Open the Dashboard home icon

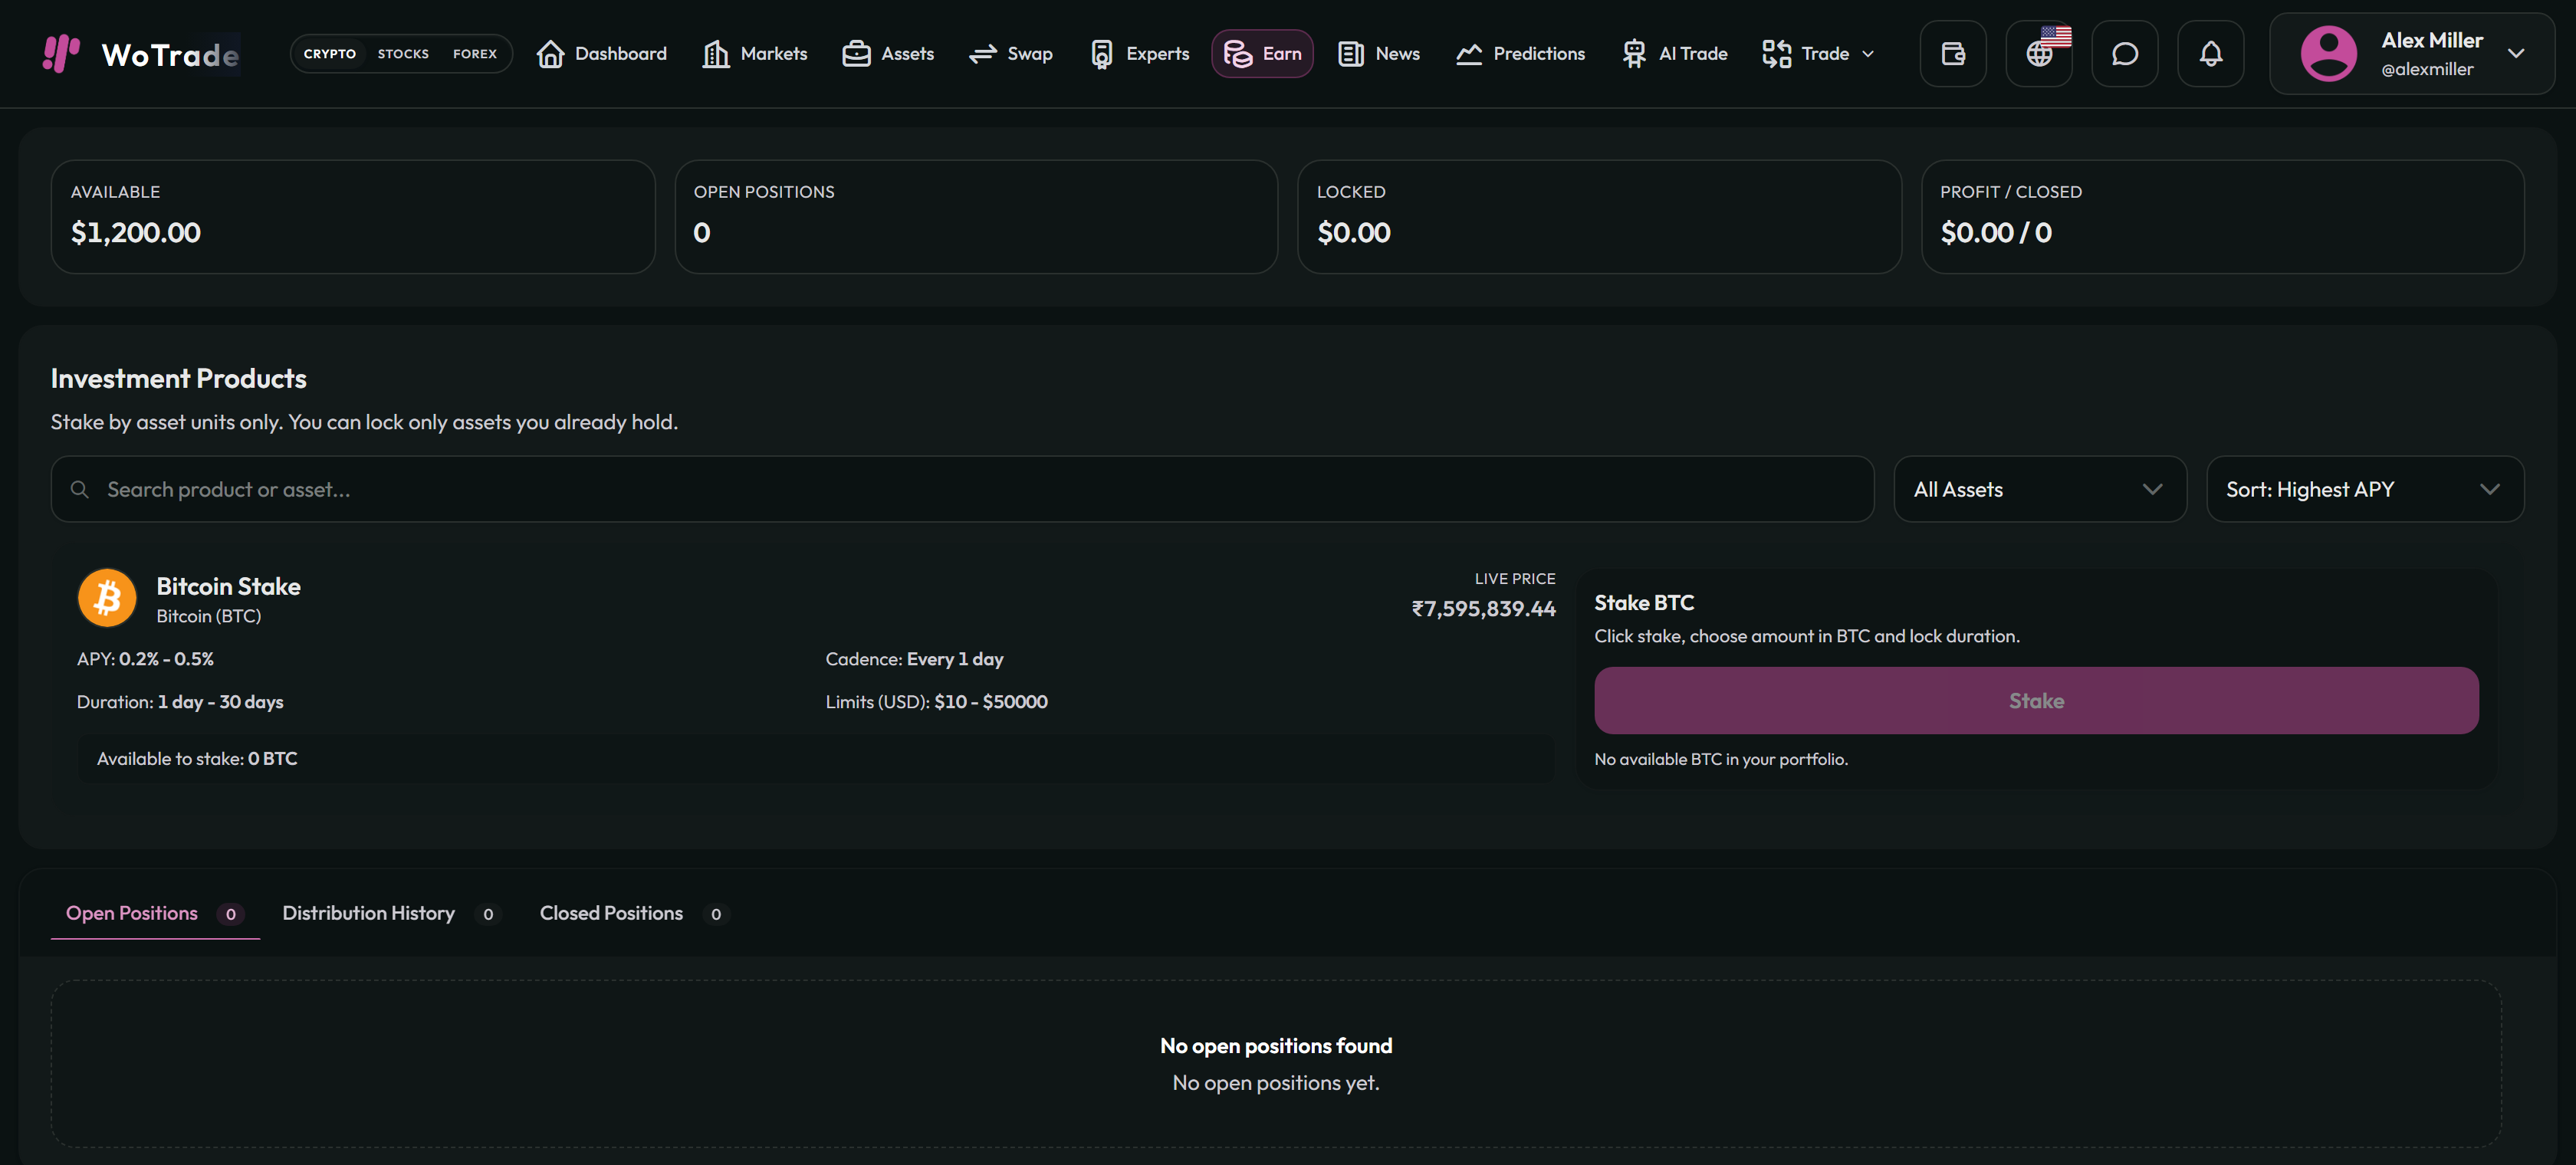(550, 54)
